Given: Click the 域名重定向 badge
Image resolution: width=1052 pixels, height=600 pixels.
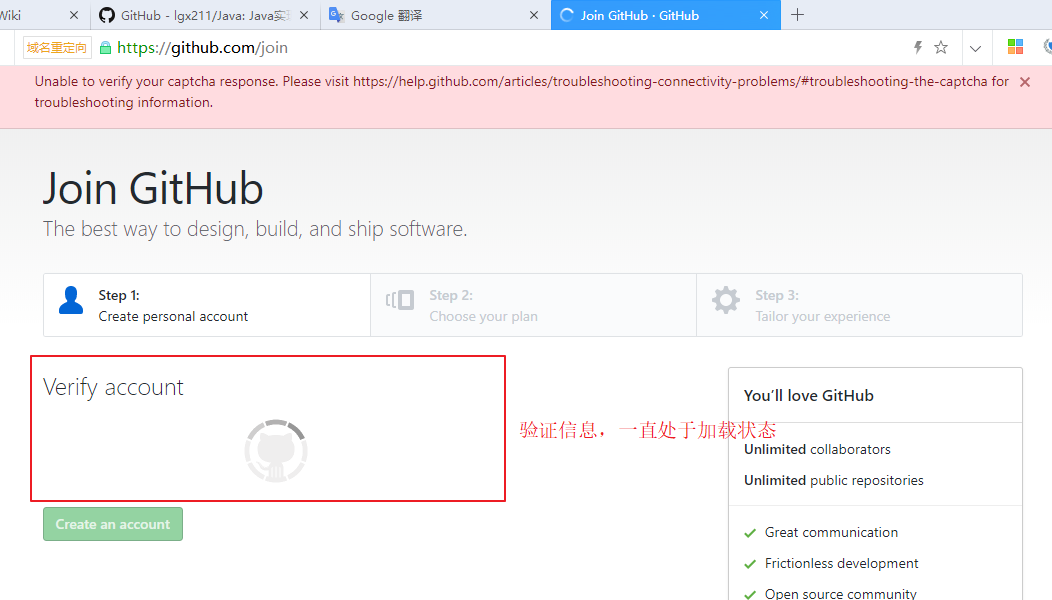Looking at the screenshot, I should (x=57, y=48).
